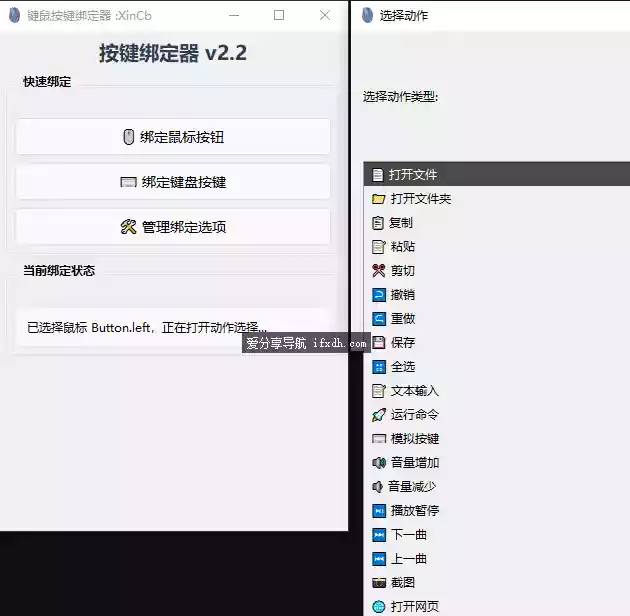The image size is (630, 616).
Task: Select the 文本输入 label in list
Action: 415,391
